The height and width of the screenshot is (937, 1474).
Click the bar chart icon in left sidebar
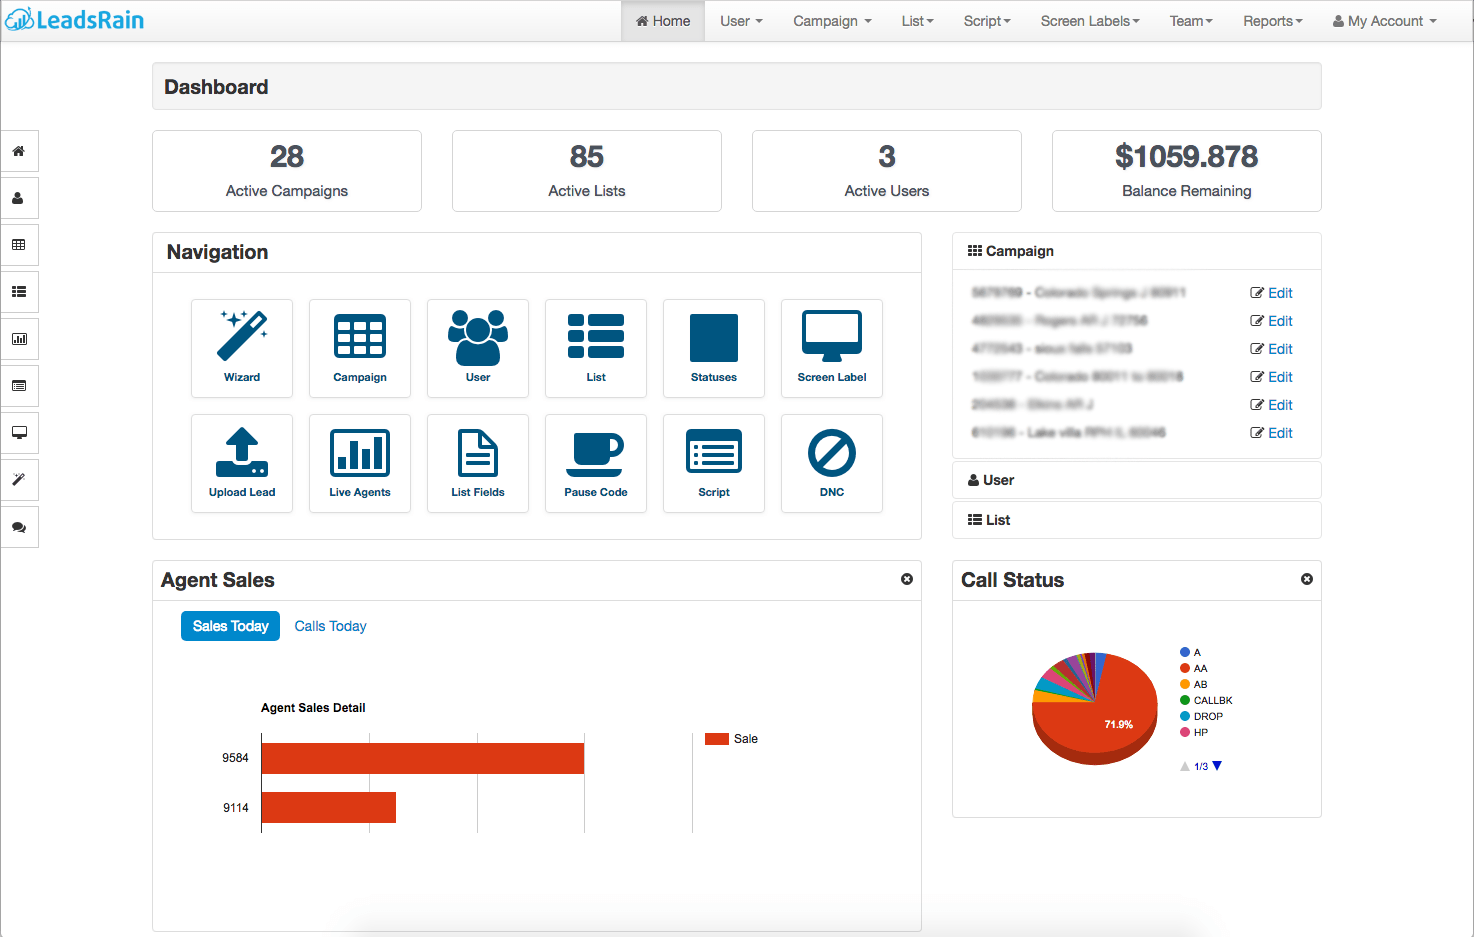coord(19,339)
